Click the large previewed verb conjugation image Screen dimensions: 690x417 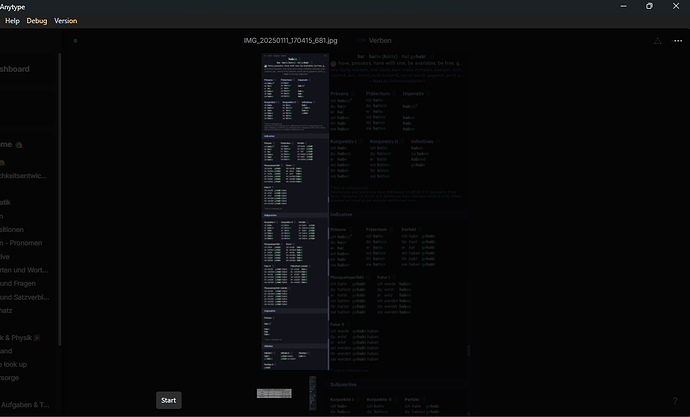295,212
